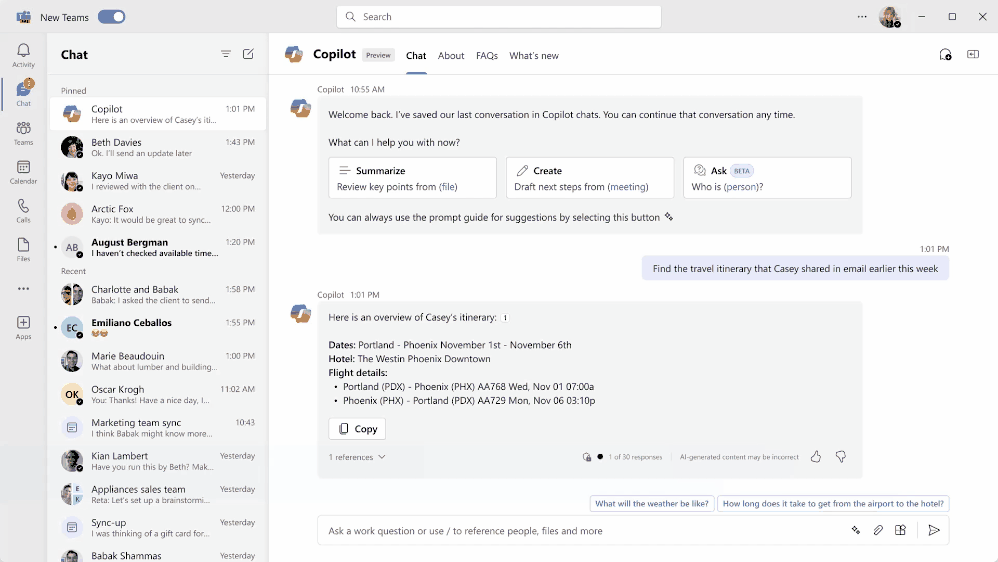Click the thumbs down feedback icon
Image resolution: width=998 pixels, height=562 pixels.
click(x=841, y=457)
